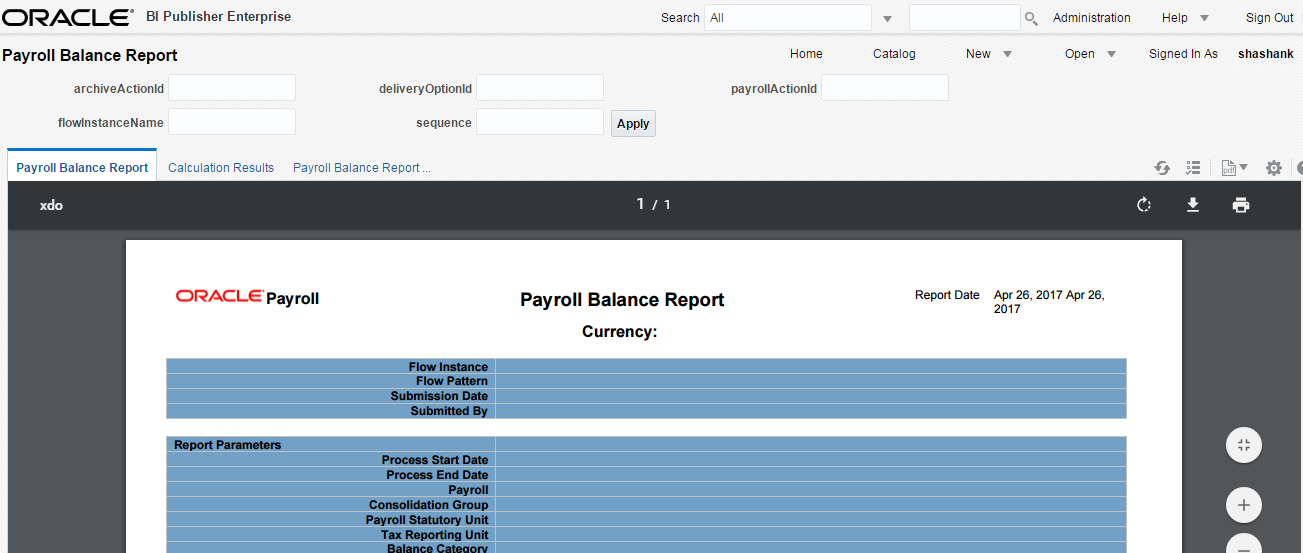
Task: Click the PDF page number field
Action: click(x=641, y=204)
